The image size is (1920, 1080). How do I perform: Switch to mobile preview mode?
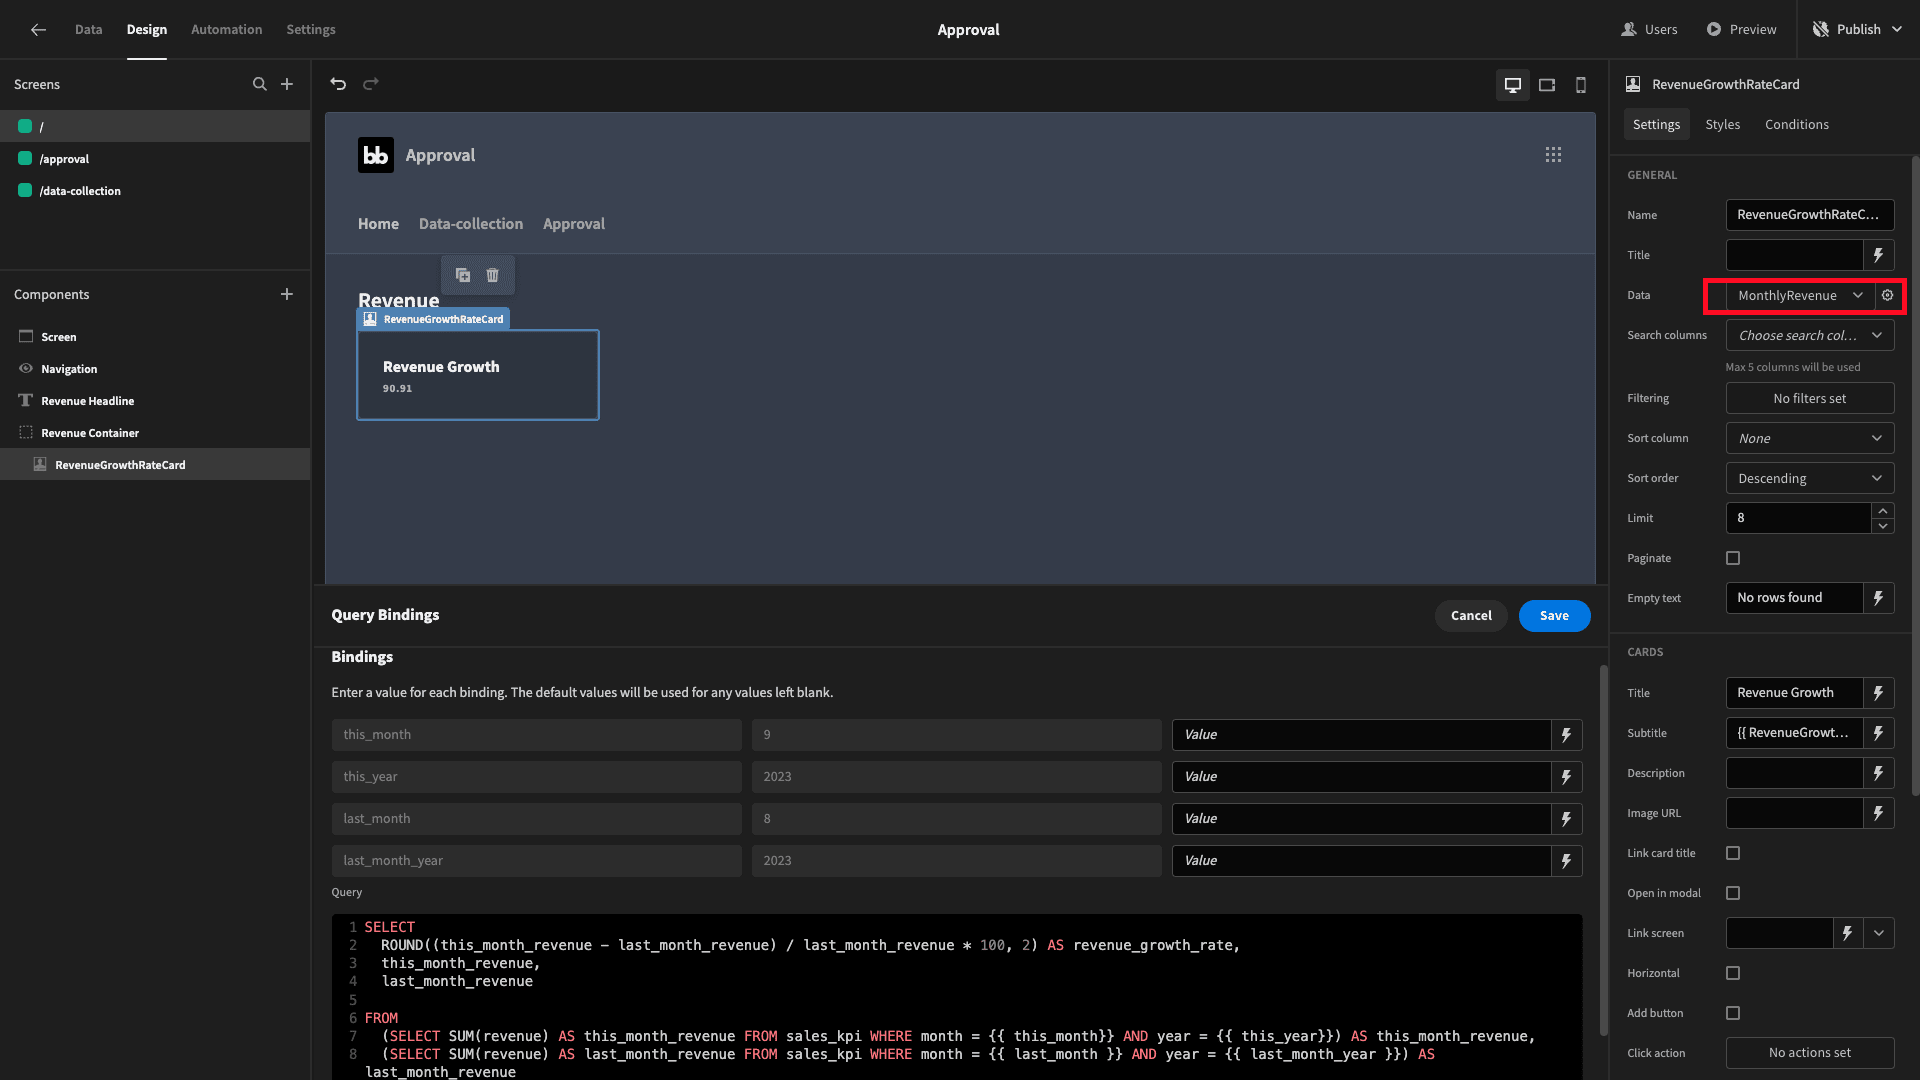1581,85
